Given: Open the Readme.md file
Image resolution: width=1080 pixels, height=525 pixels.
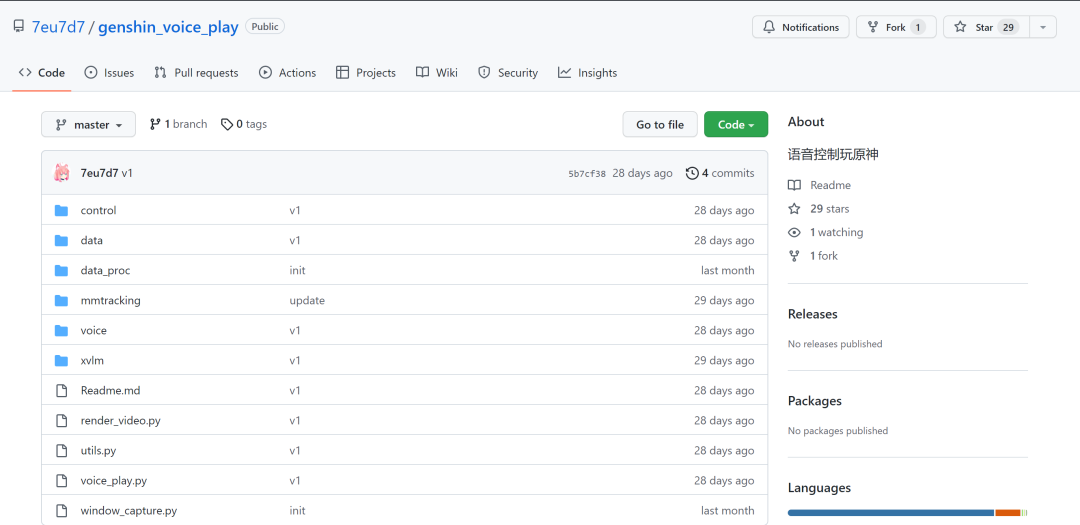Looking at the screenshot, I should coord(110,390).
